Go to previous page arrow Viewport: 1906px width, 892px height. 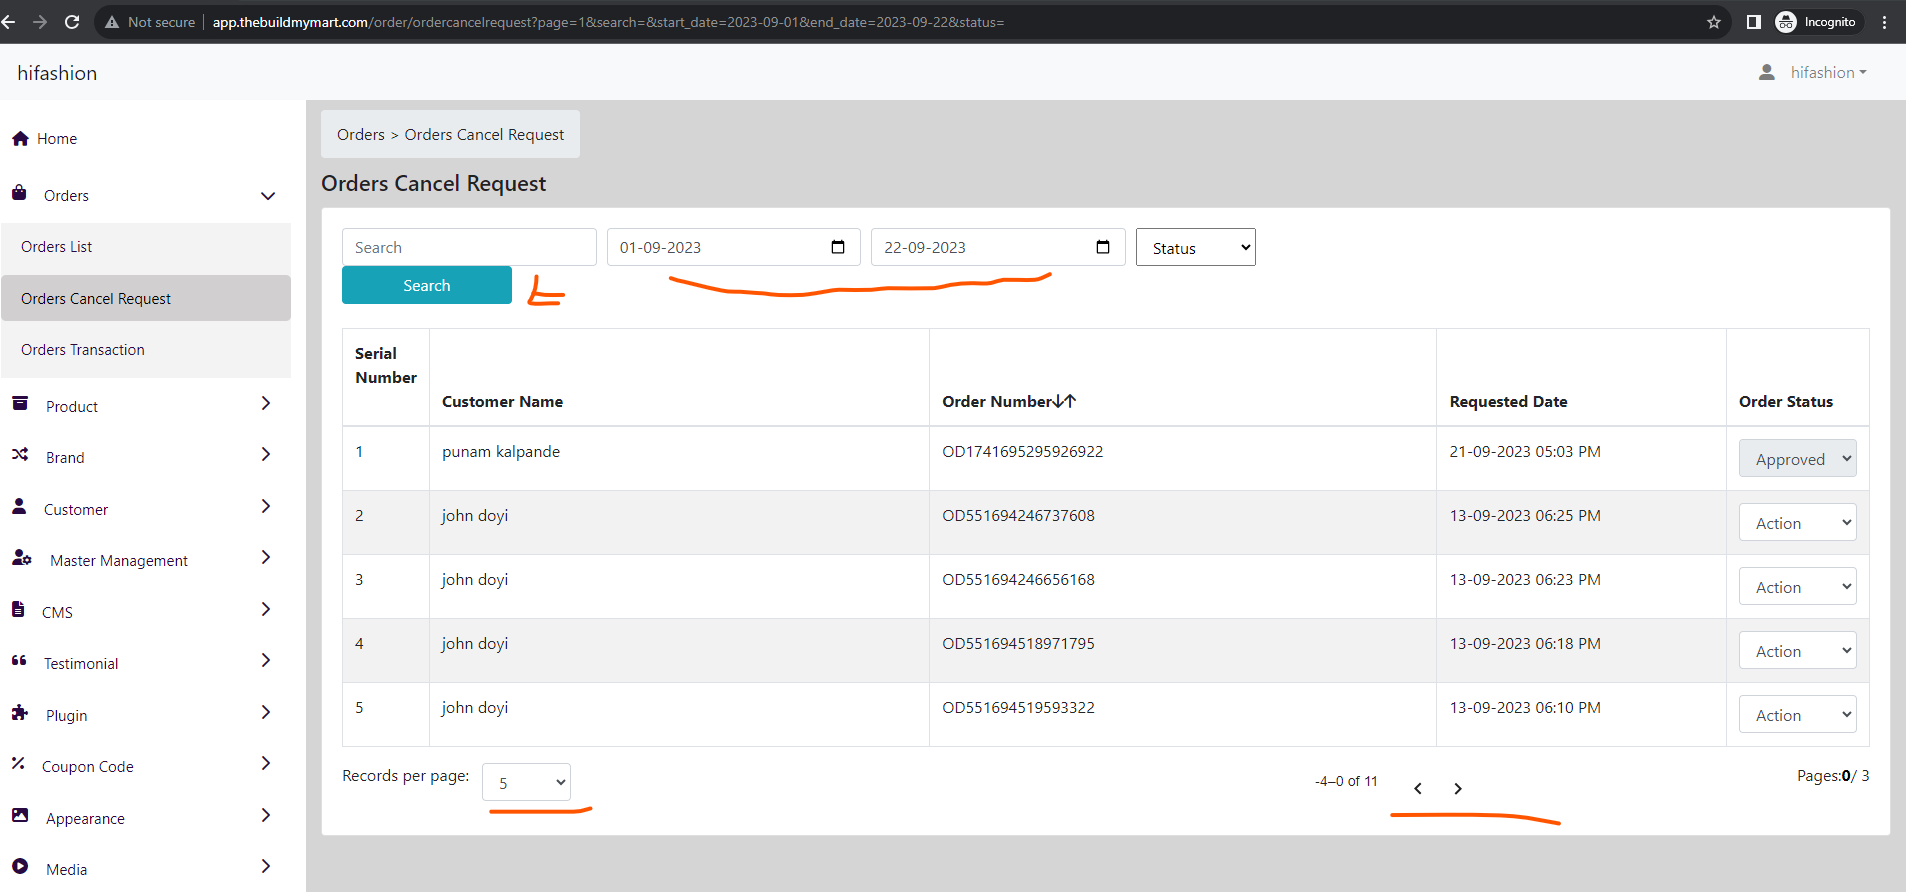(x=1418, y=789)
